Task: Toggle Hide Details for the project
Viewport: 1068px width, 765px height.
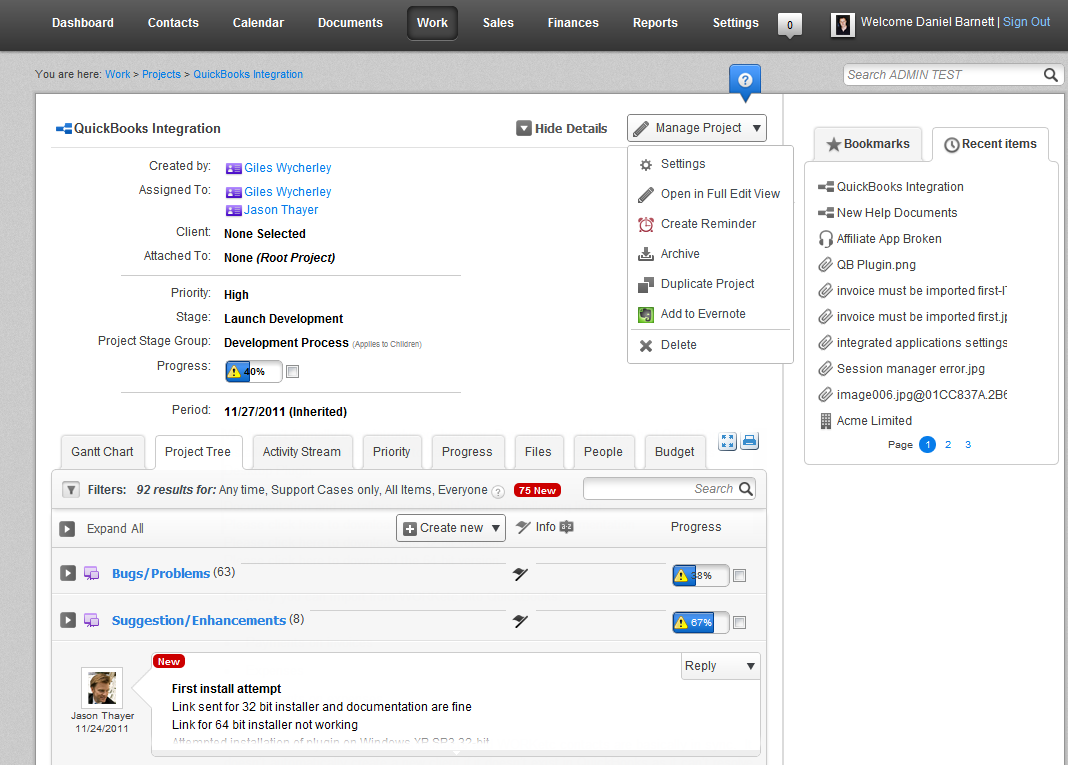Action: (x=562, y=128)
